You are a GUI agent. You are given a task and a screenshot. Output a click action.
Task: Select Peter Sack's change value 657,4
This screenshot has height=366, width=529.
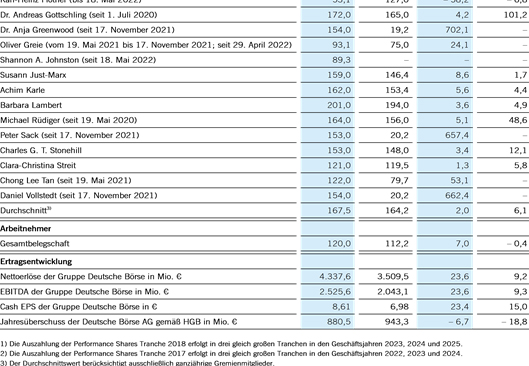click(457, 135)
